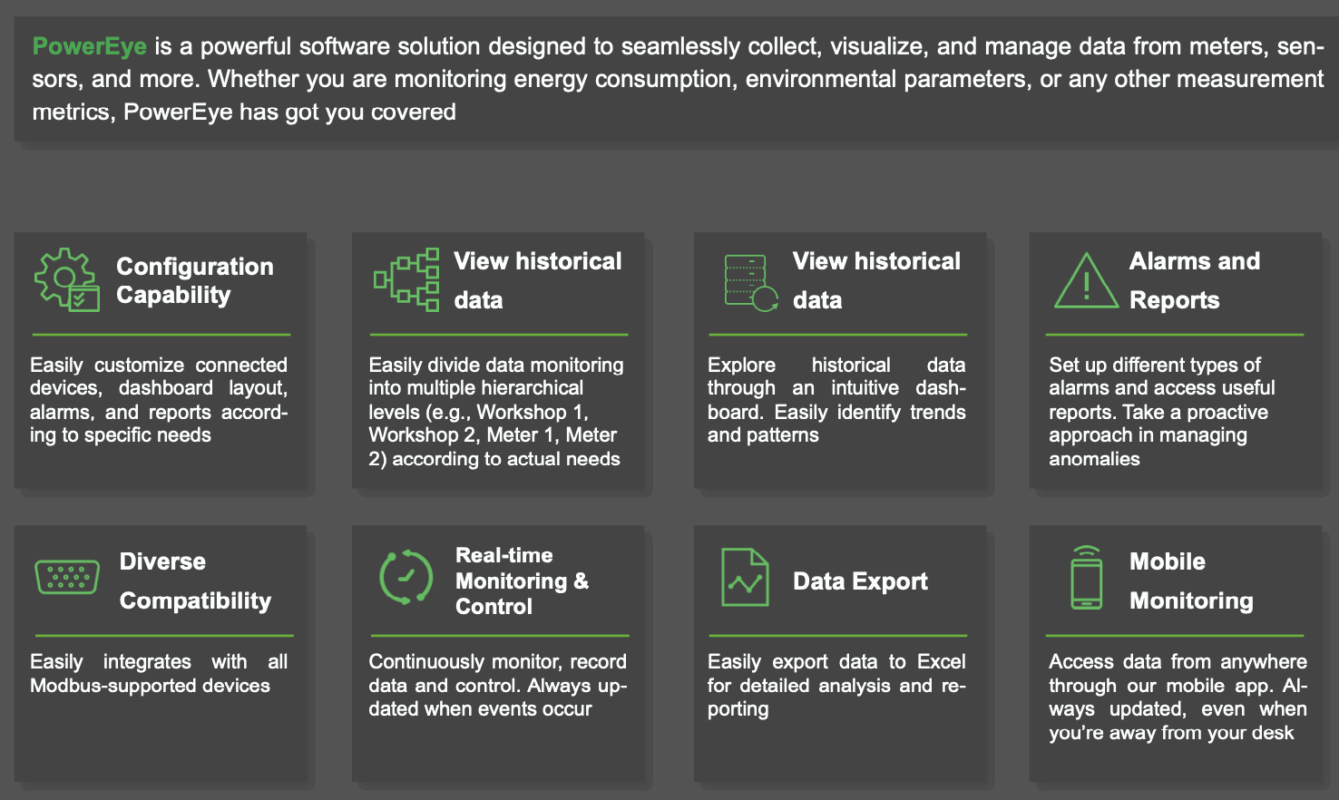Click the Data Export chart document icon
This screenshot has width=1339, height=800.
pos(745,578)
